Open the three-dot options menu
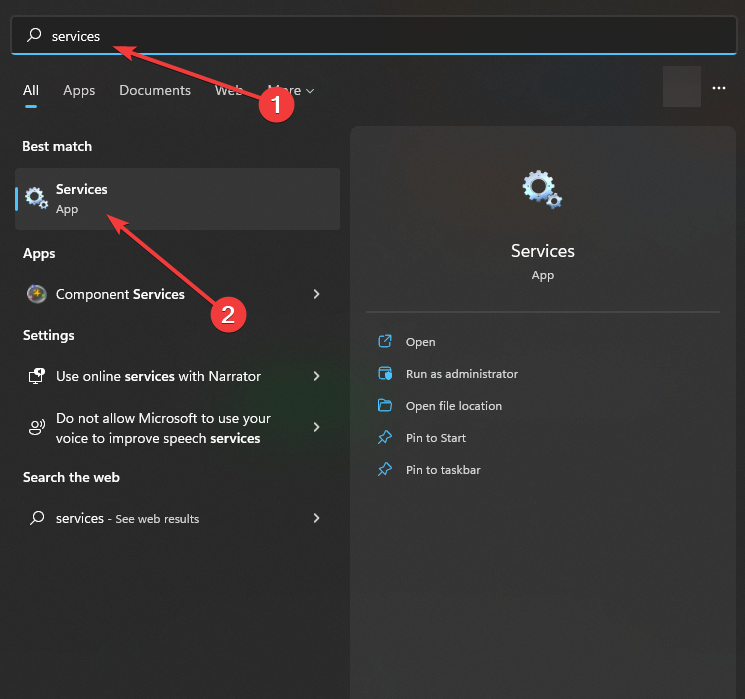The width and height of the screenshot is (745, 699). click(719, 88)
